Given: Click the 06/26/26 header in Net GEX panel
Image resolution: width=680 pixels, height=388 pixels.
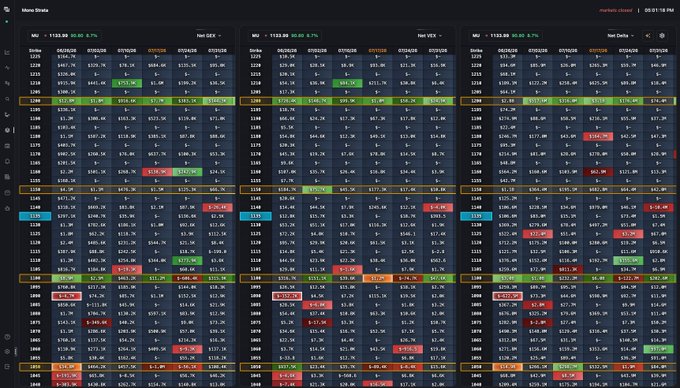Looking at the screenshot, I should 66,51.
